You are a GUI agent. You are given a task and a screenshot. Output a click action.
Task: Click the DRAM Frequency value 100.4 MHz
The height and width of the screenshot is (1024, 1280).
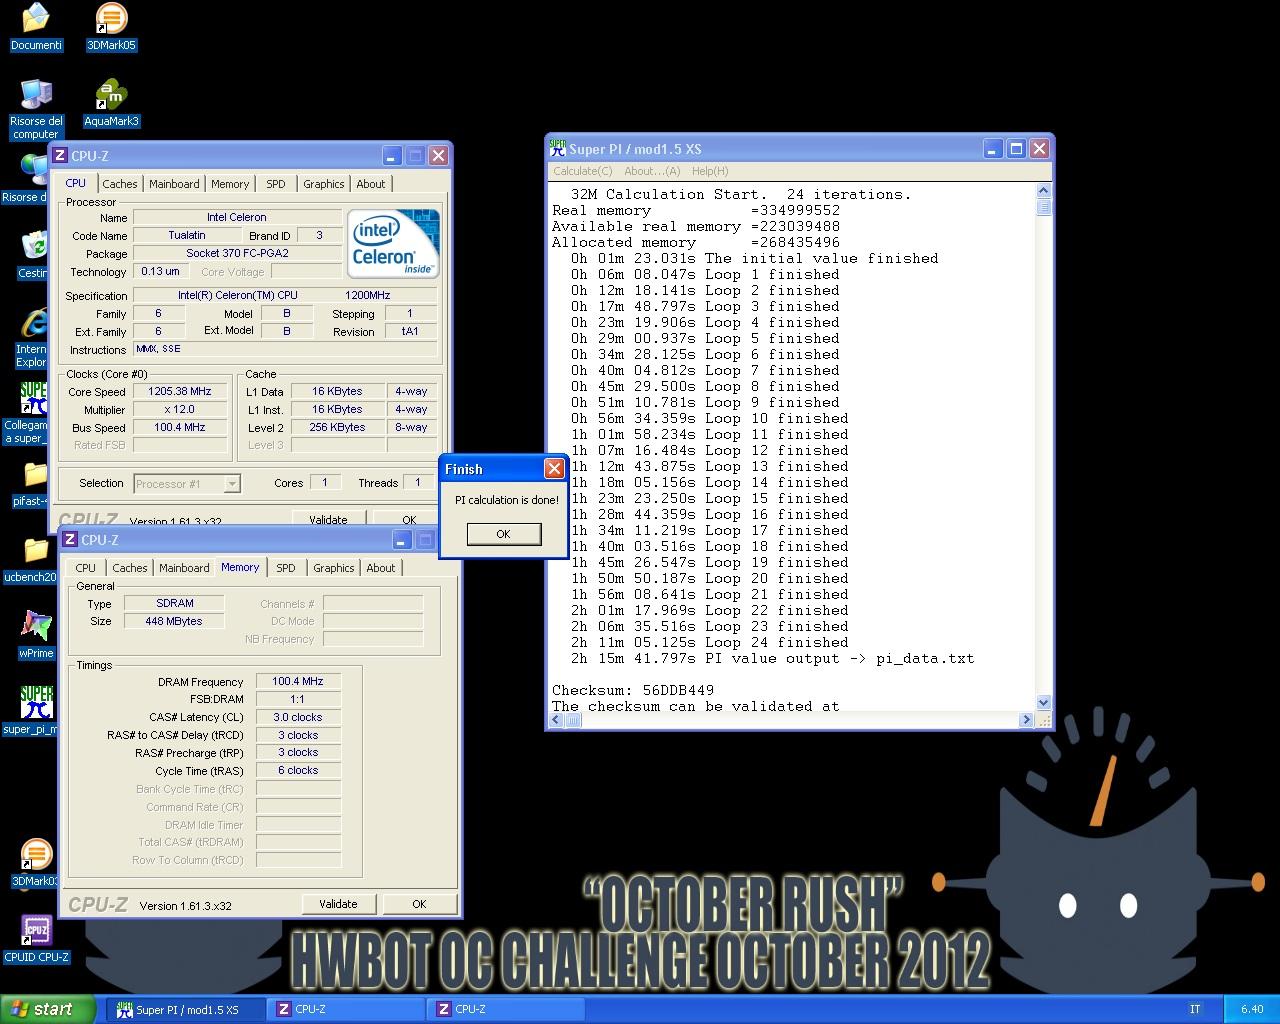click(x=298, y=682)
